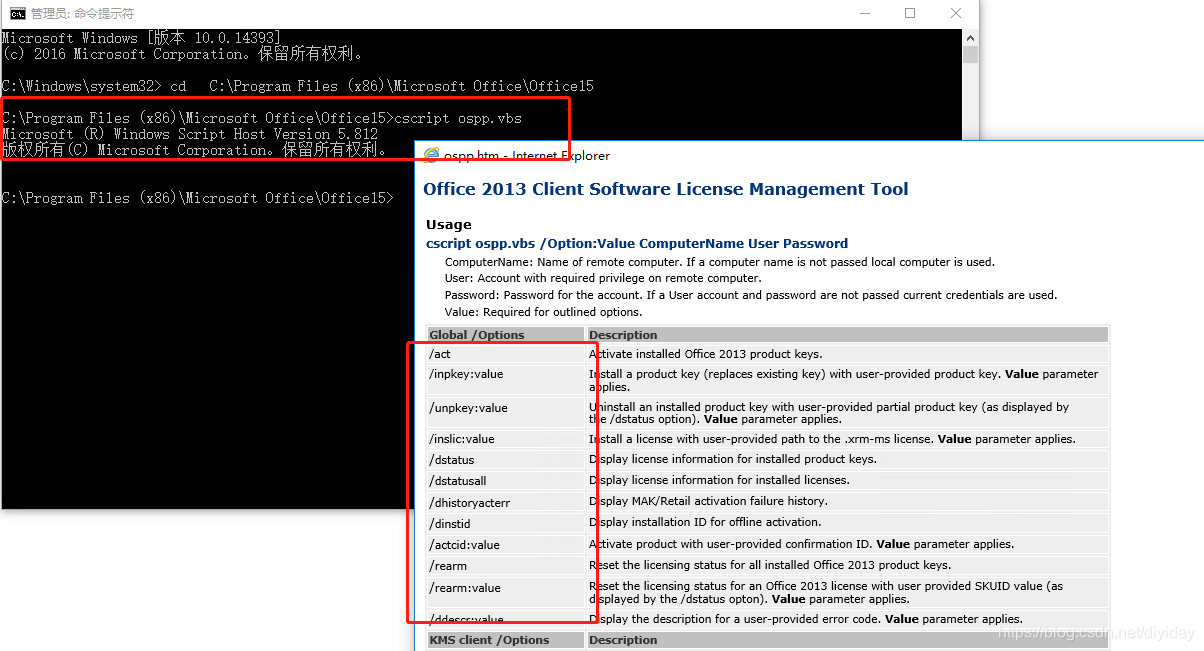The width and height of the screenshot is (1204, 651).
Task: Click the /dhistoryacterr option cell
Action: click(505, 502)
